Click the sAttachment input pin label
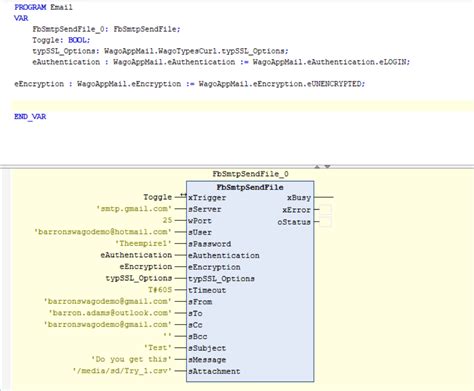This screenshot has height=391, width=474. pos(214,371)
